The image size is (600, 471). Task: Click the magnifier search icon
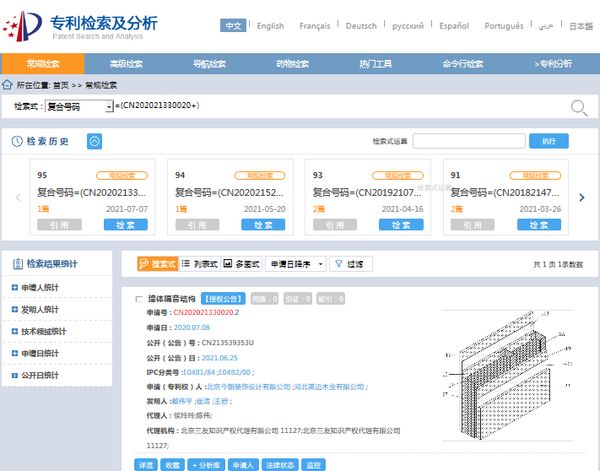[x=578, y=108]
